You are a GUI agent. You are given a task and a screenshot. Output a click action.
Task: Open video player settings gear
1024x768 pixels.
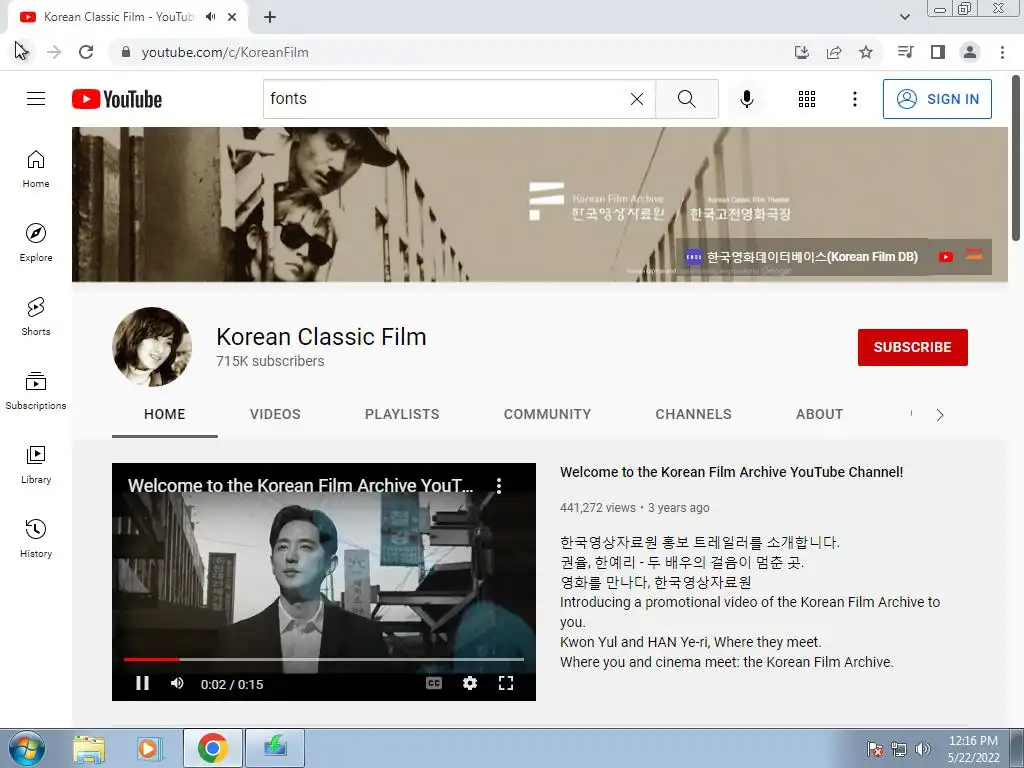[470, 683]
